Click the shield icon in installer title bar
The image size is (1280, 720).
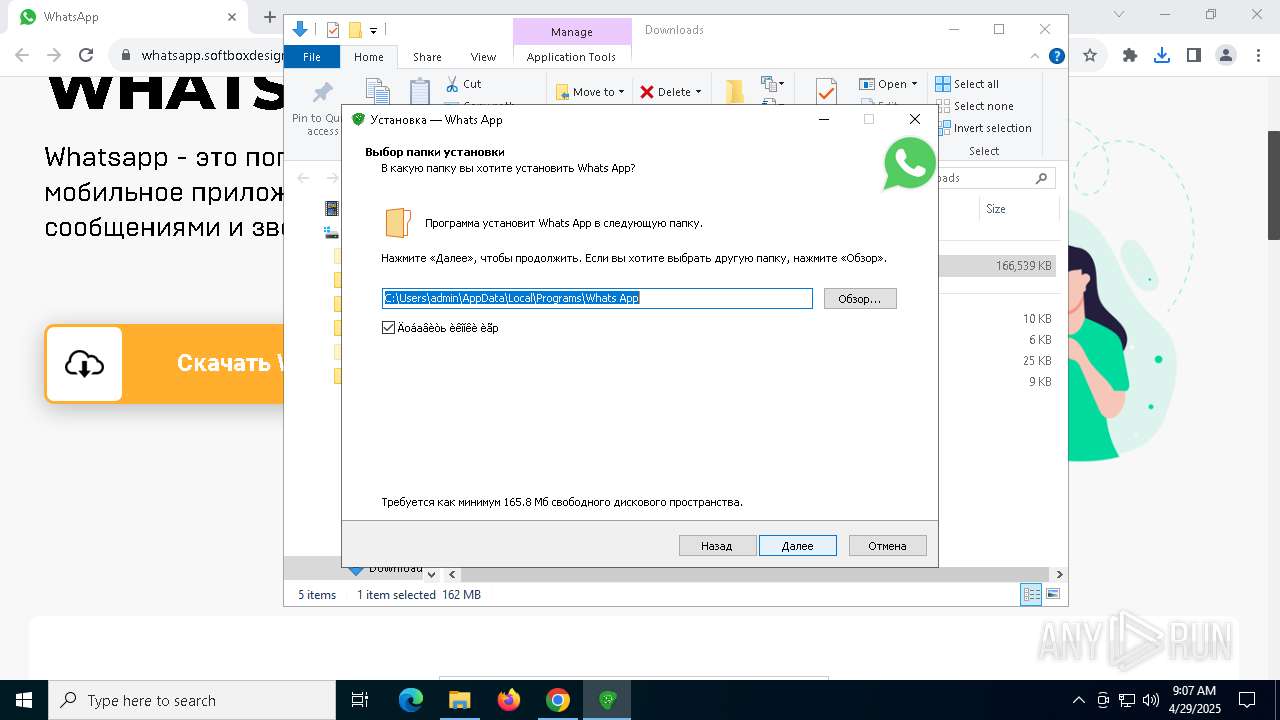click(x=358, y=120)
